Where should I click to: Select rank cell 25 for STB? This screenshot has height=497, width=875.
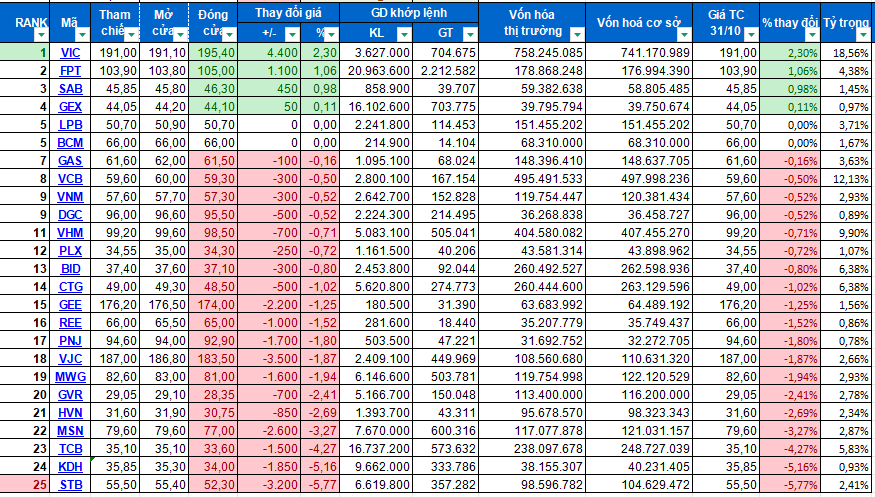point(25,485)
